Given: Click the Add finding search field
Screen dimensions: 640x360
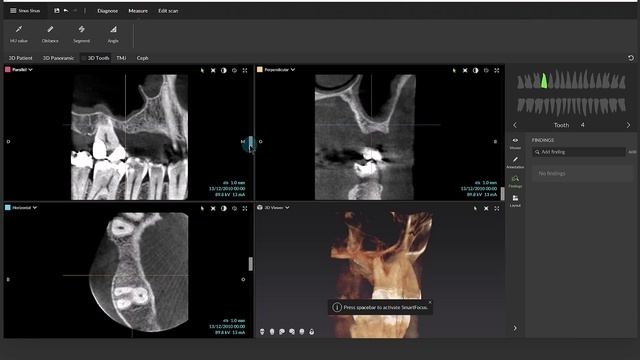Looking at the screenshot, I should [579, 152].
